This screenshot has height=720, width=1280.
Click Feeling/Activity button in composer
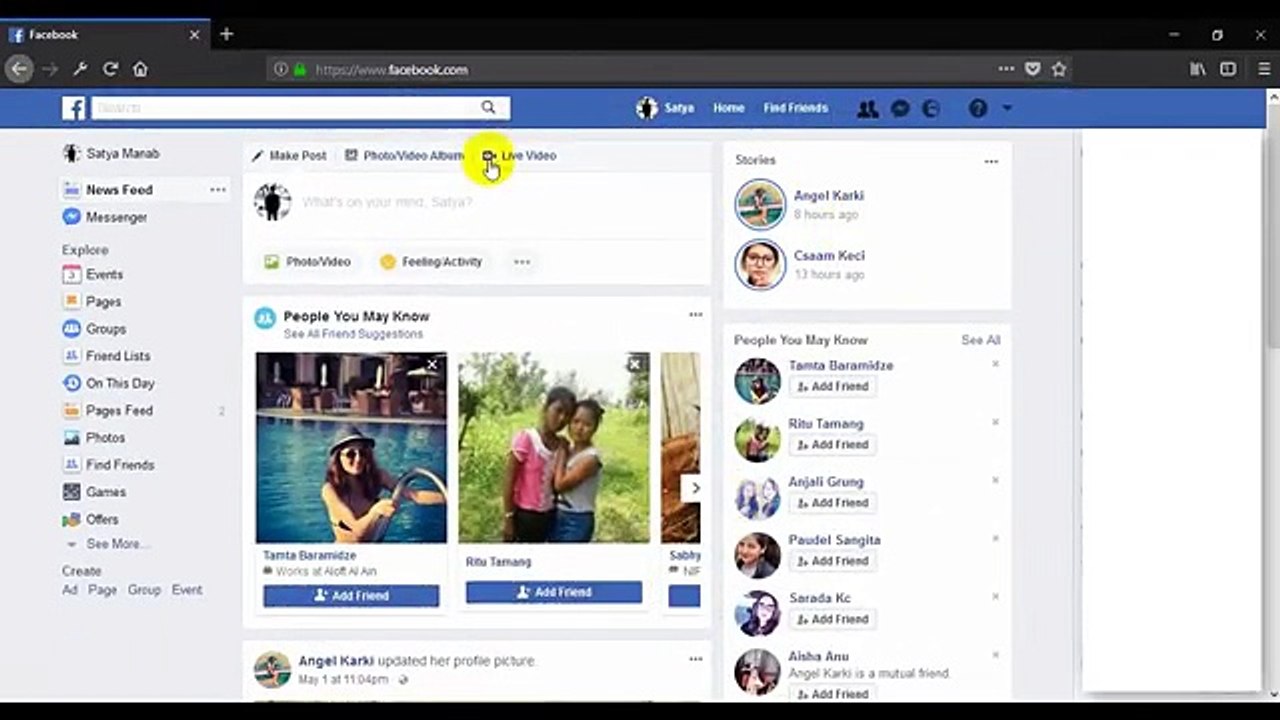[431, 262]
